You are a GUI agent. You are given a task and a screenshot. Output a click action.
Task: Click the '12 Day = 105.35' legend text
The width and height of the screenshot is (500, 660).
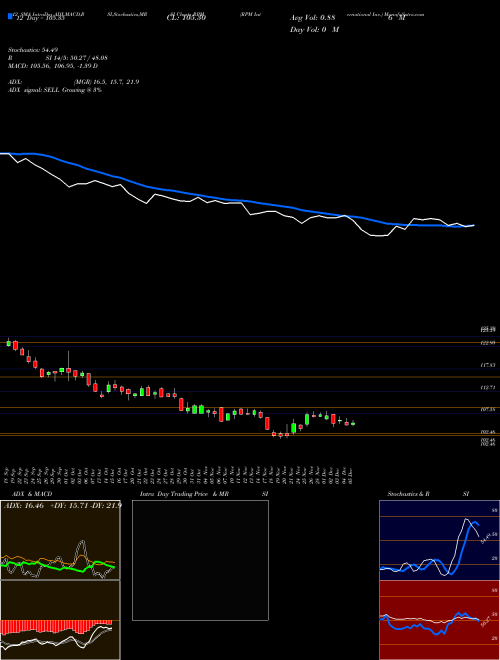39,18
